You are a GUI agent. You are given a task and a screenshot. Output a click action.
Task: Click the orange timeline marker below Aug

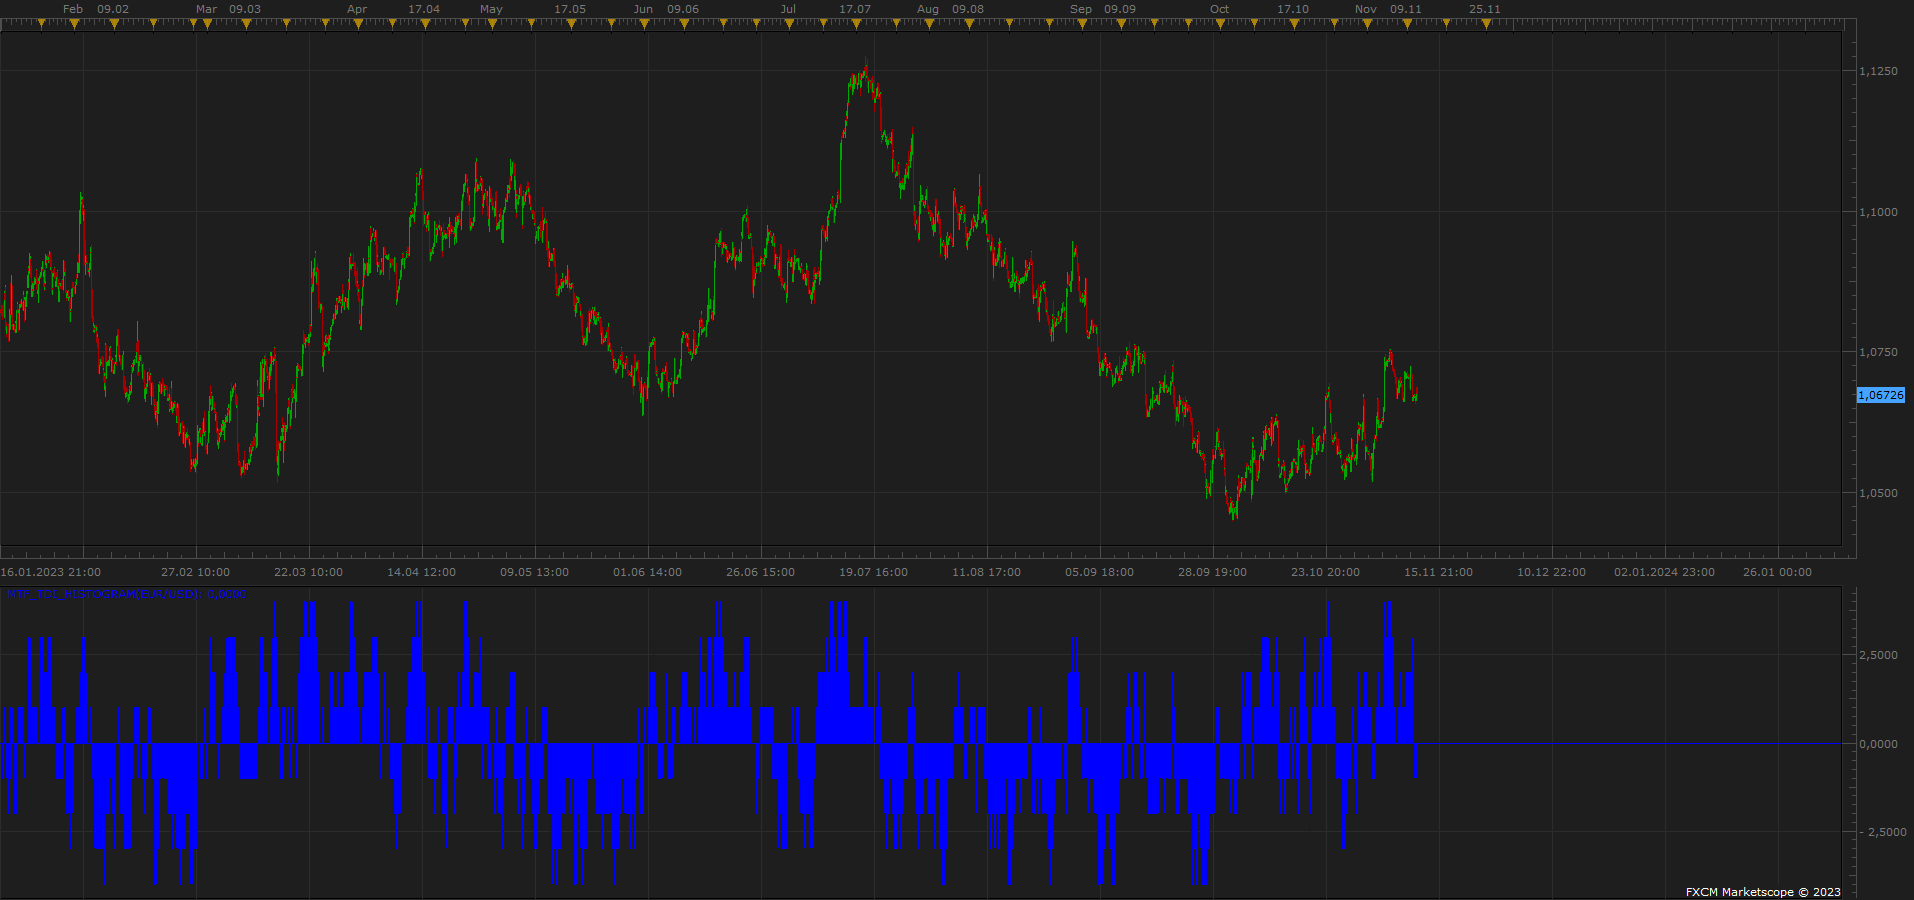tap(928, 24)
